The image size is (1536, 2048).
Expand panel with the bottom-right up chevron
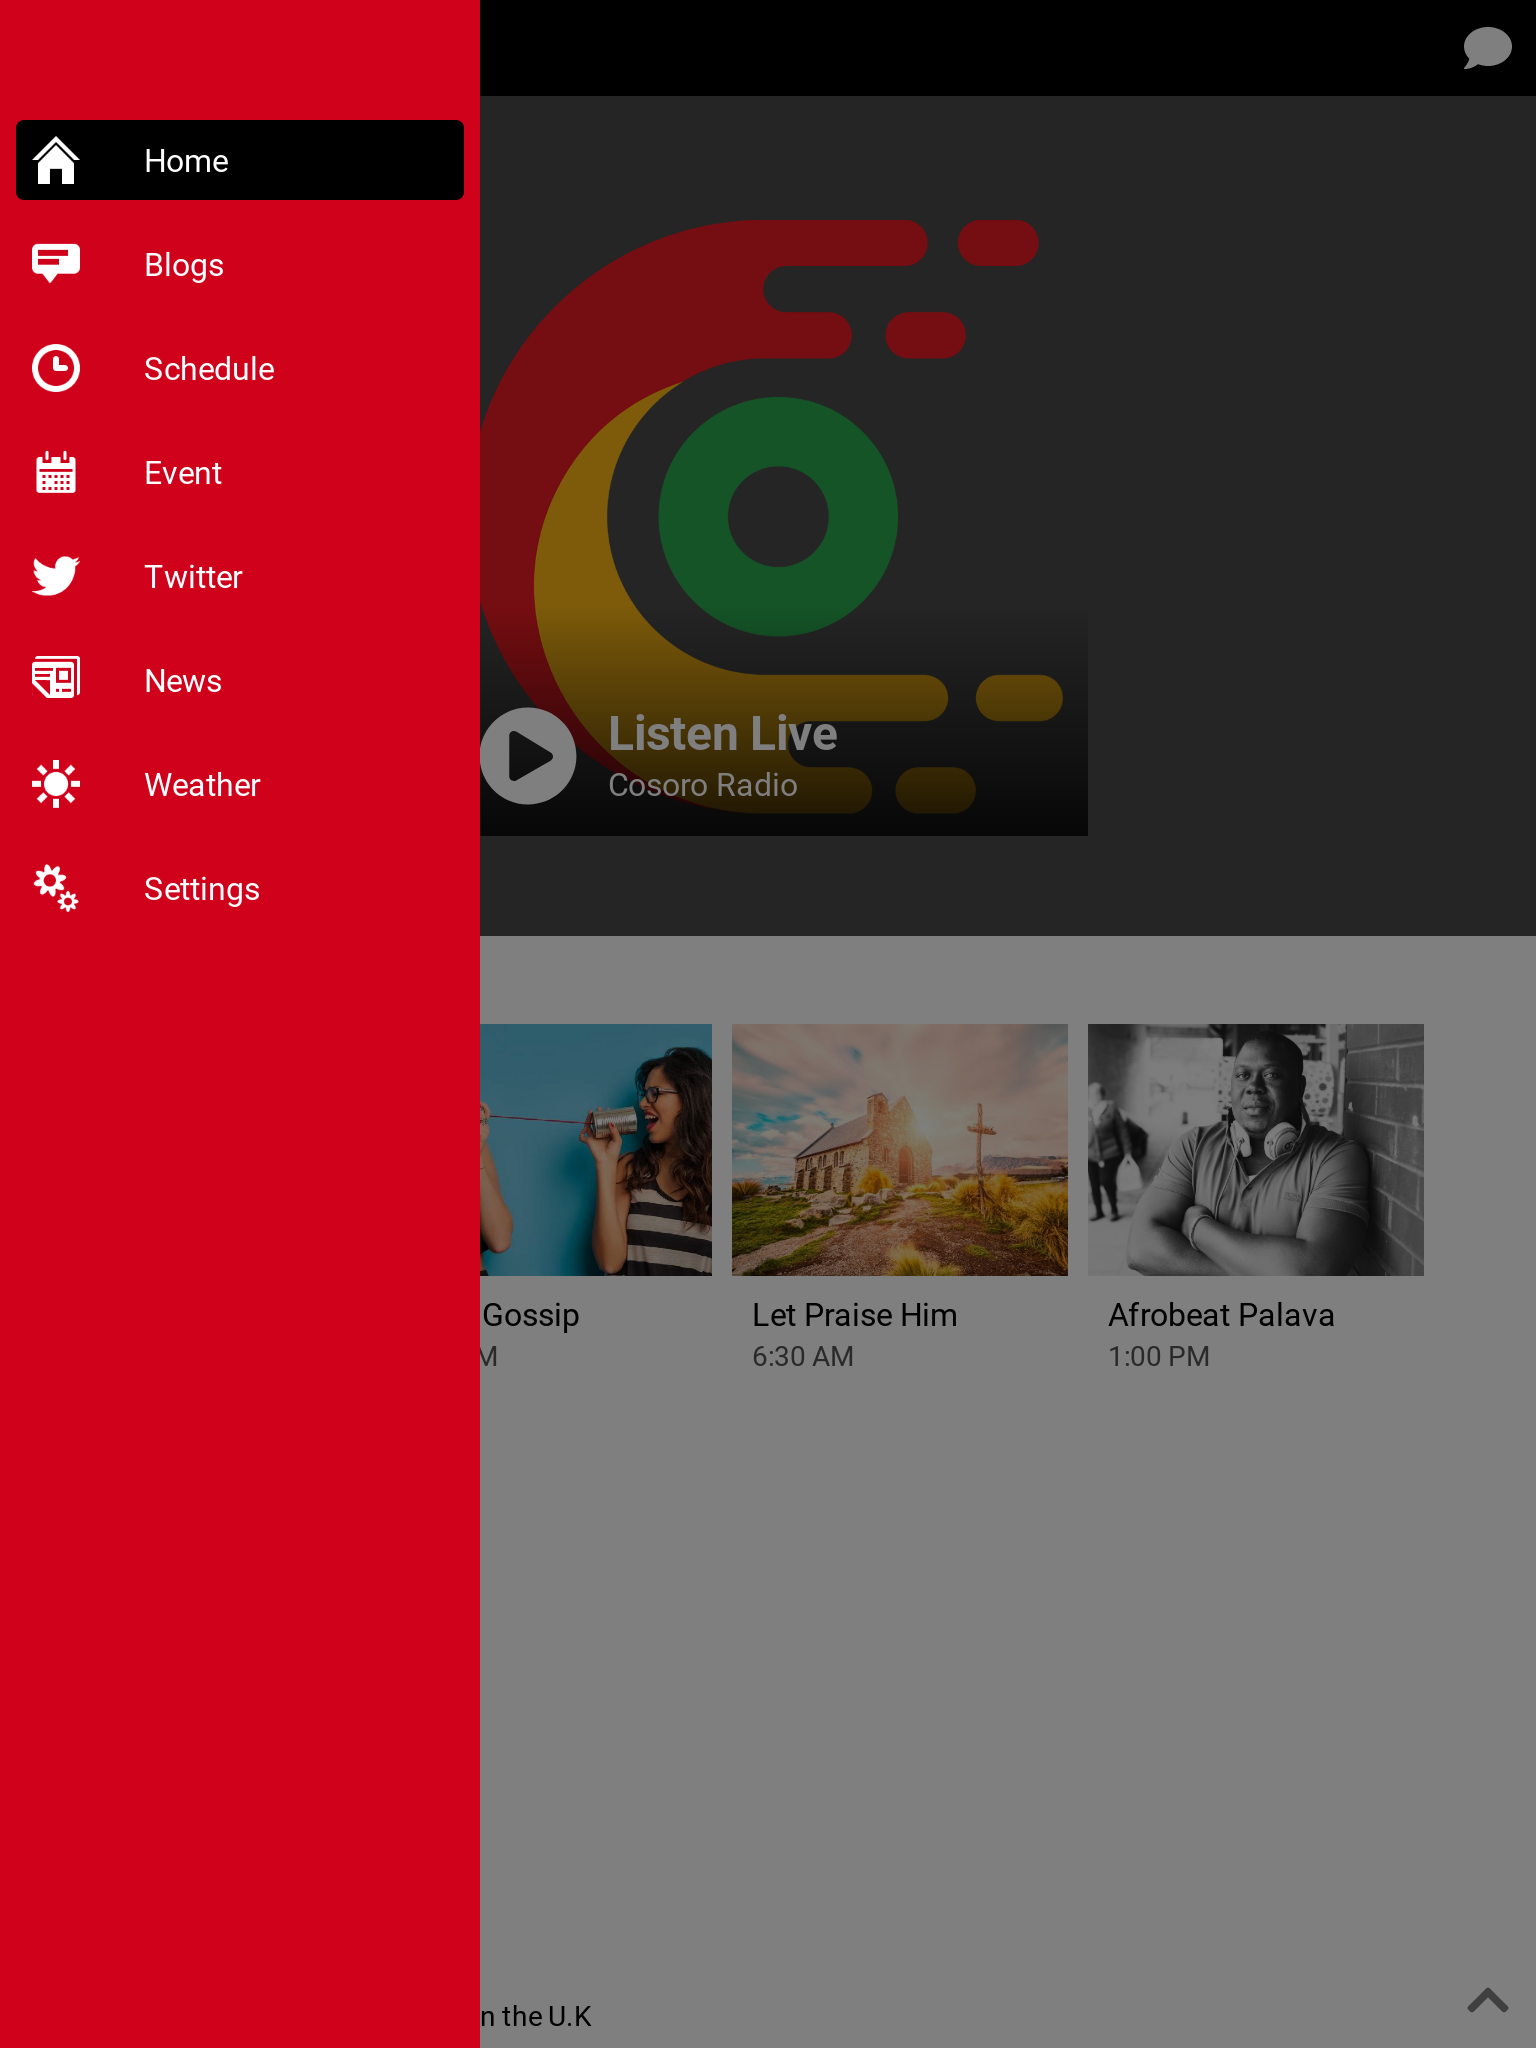tap(1487, 2000)
